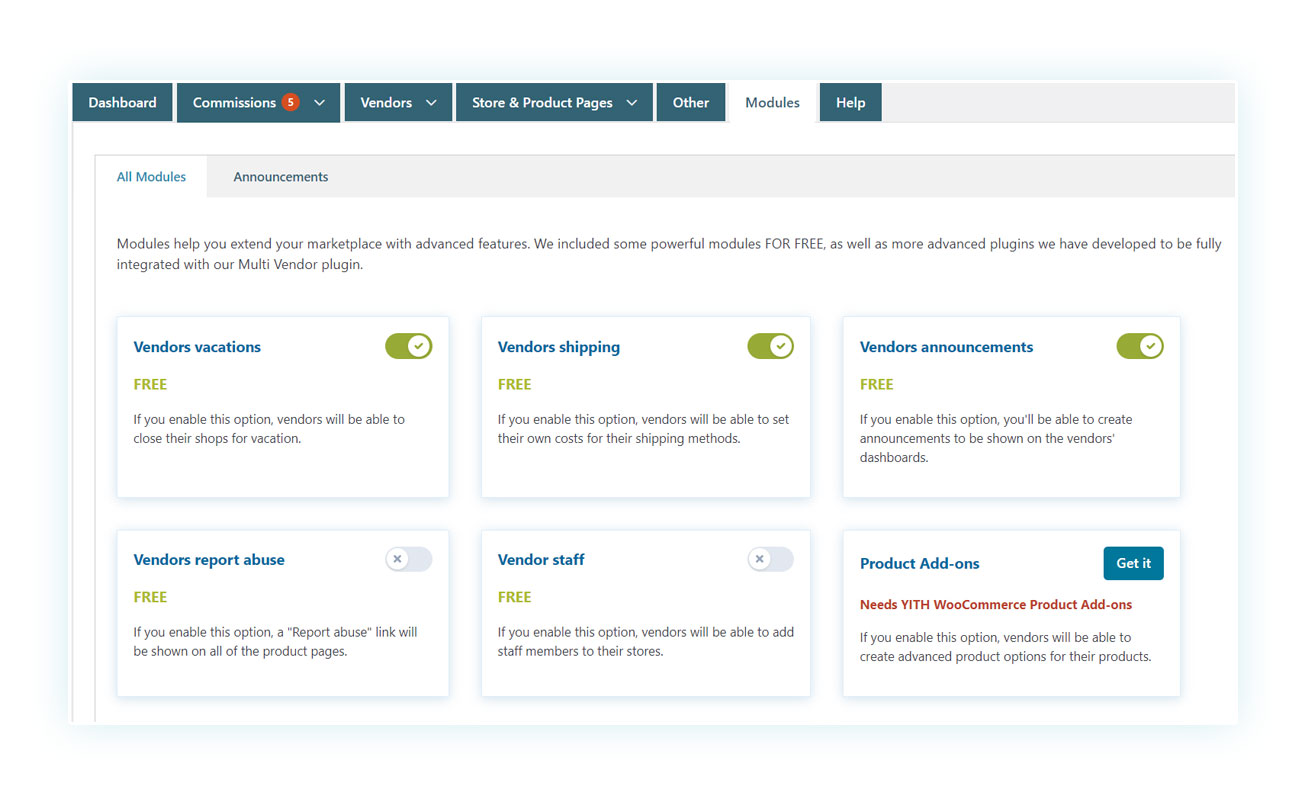Image resolution: width=1300 pixels, height=801 pixels.
Task: Click the Vendors vacations module title
Action: click(x=197, y=347)
